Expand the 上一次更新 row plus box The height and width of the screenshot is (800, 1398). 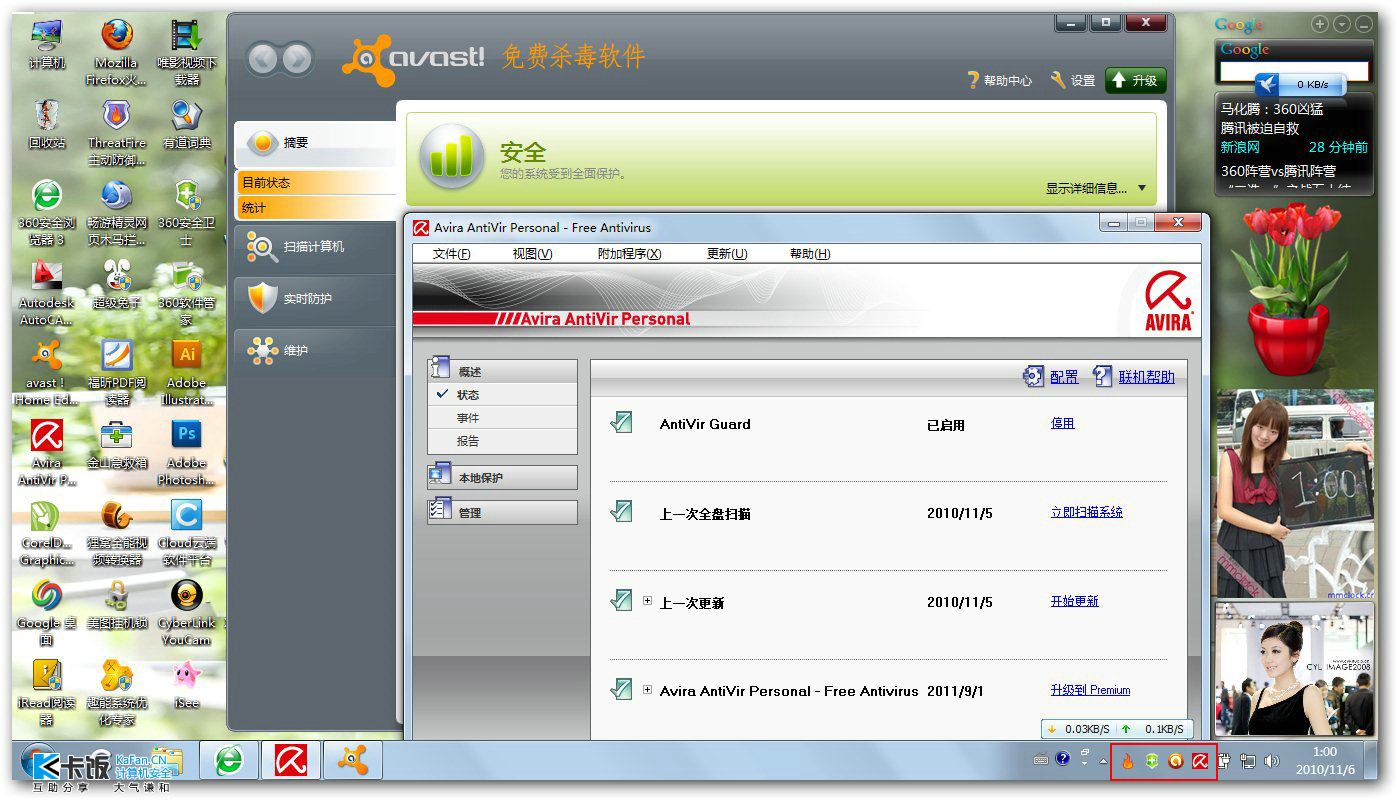(x=648, y=601)
